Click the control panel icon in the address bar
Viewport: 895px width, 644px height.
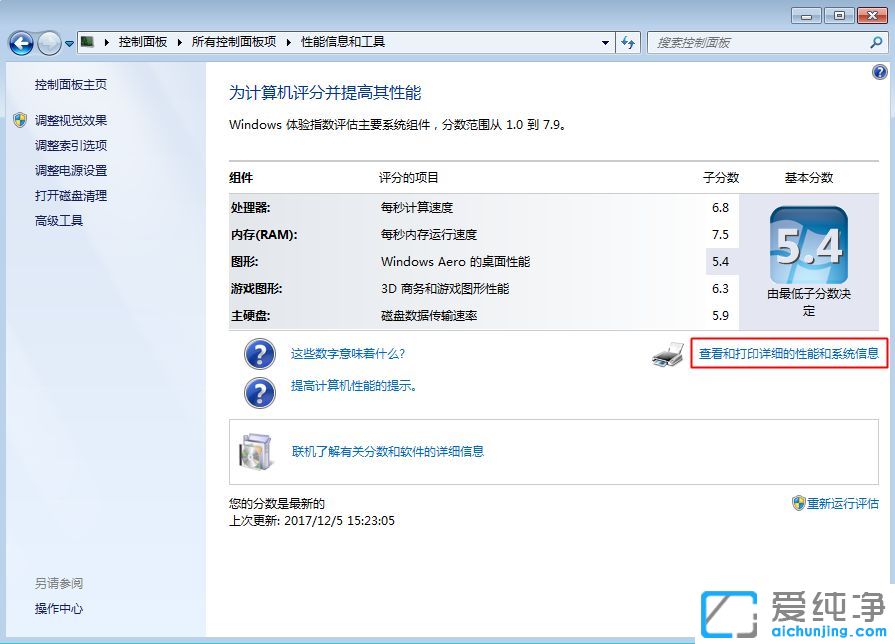click(85, 42)
